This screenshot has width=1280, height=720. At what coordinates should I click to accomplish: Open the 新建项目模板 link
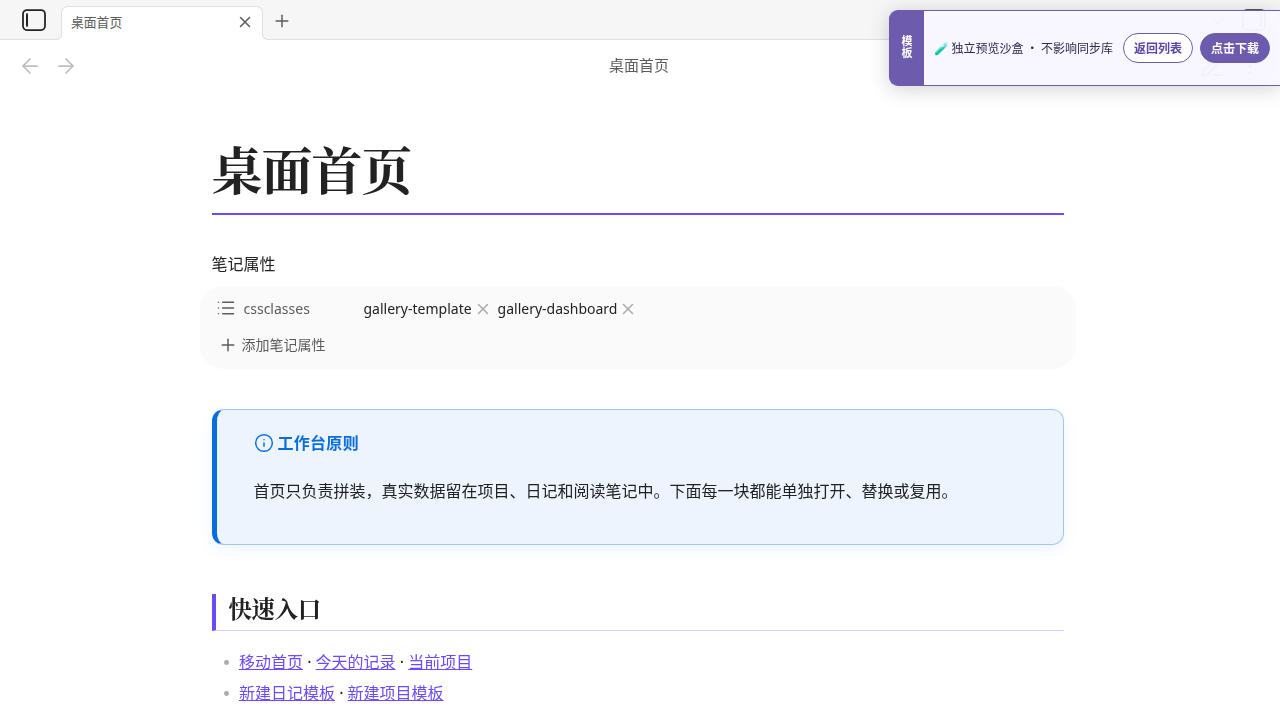coord(395,693)
